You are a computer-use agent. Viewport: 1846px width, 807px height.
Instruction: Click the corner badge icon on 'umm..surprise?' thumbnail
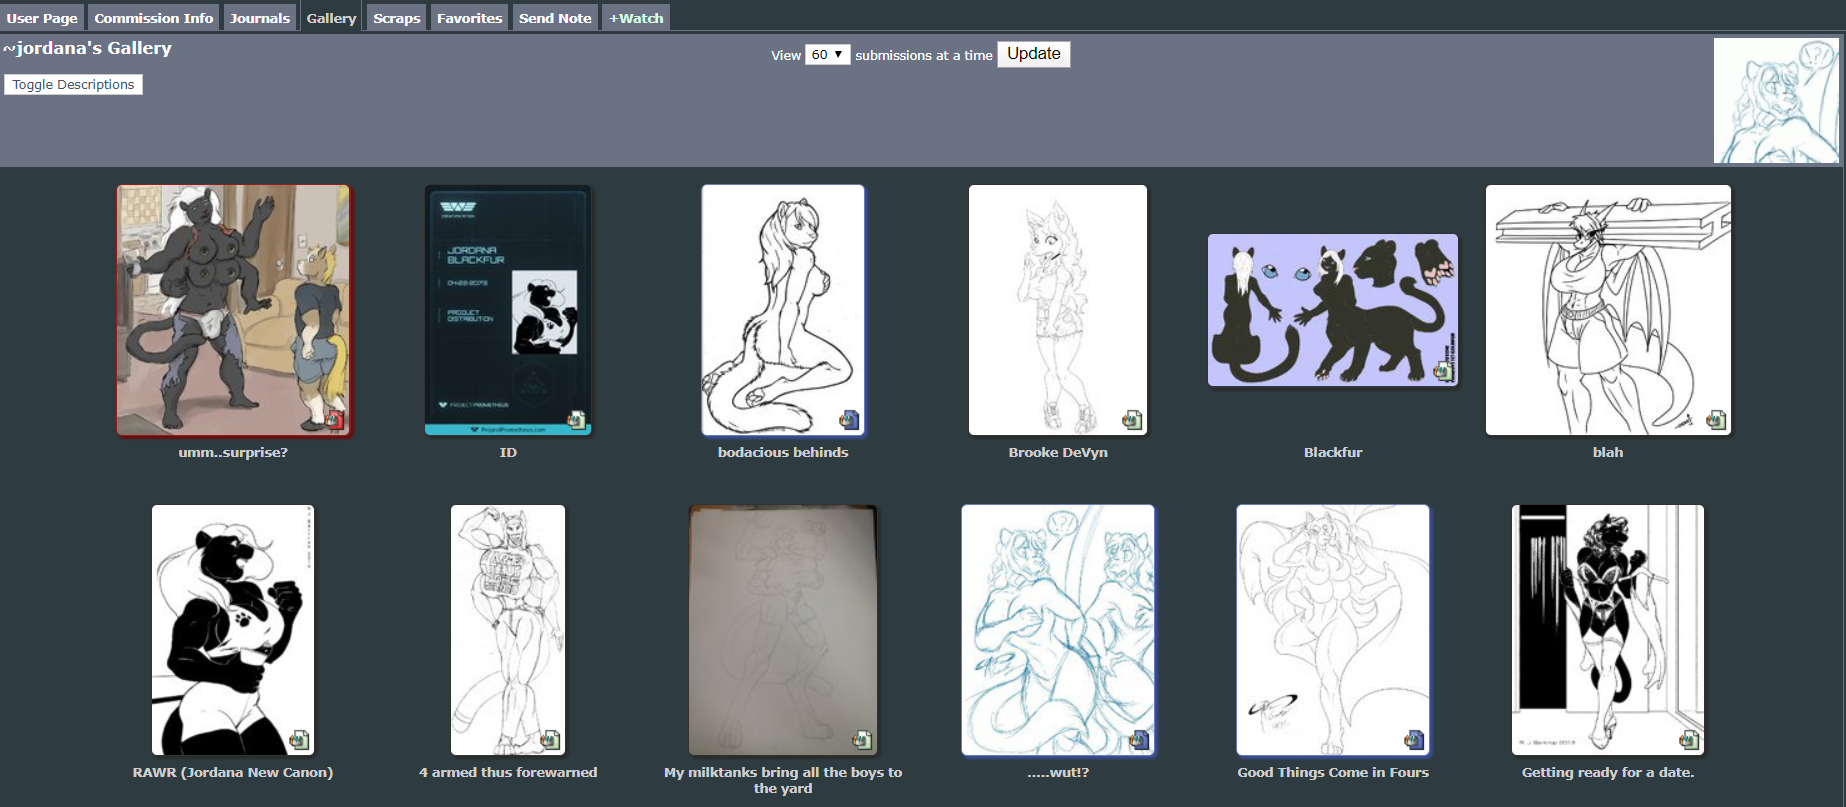point(335,420)
